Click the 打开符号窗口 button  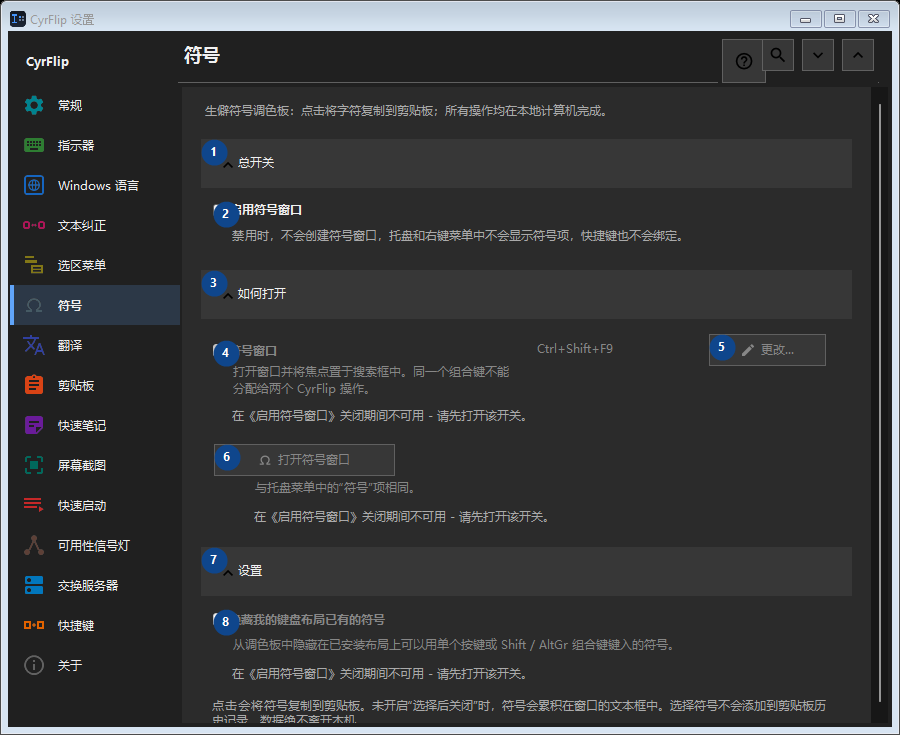point(304,460)
